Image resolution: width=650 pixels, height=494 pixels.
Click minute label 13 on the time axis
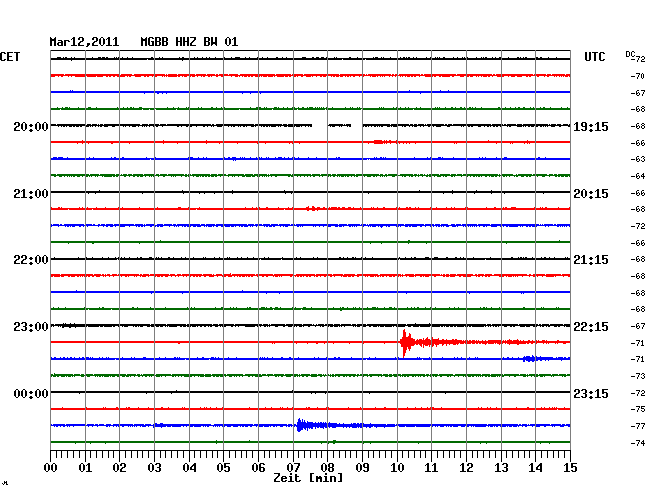point(501,467)
